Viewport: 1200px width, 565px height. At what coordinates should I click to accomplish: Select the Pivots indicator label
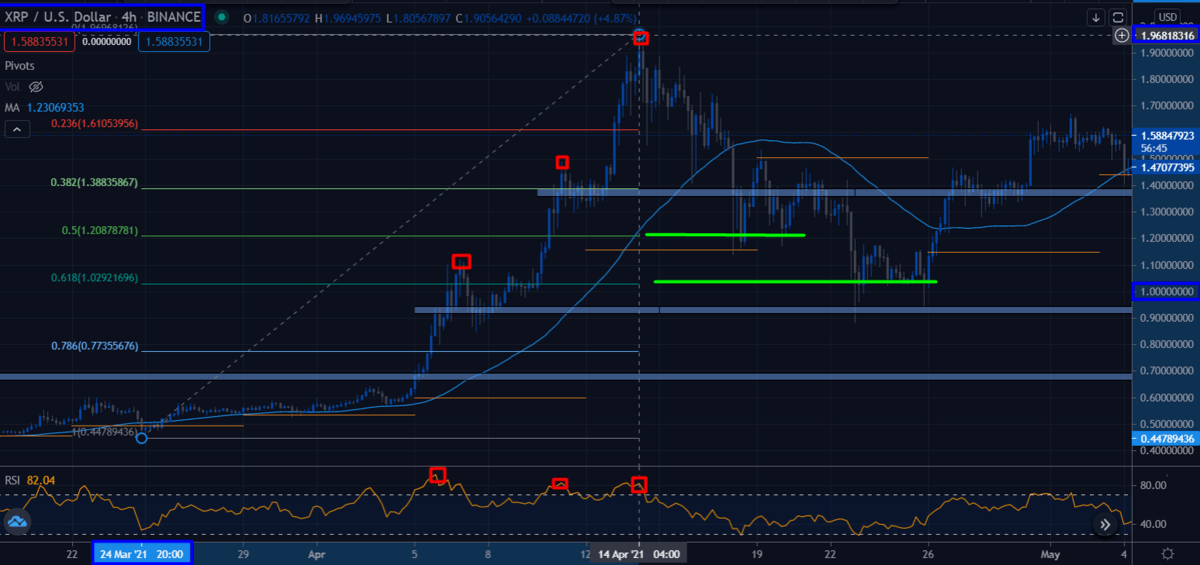coord(20,65)
